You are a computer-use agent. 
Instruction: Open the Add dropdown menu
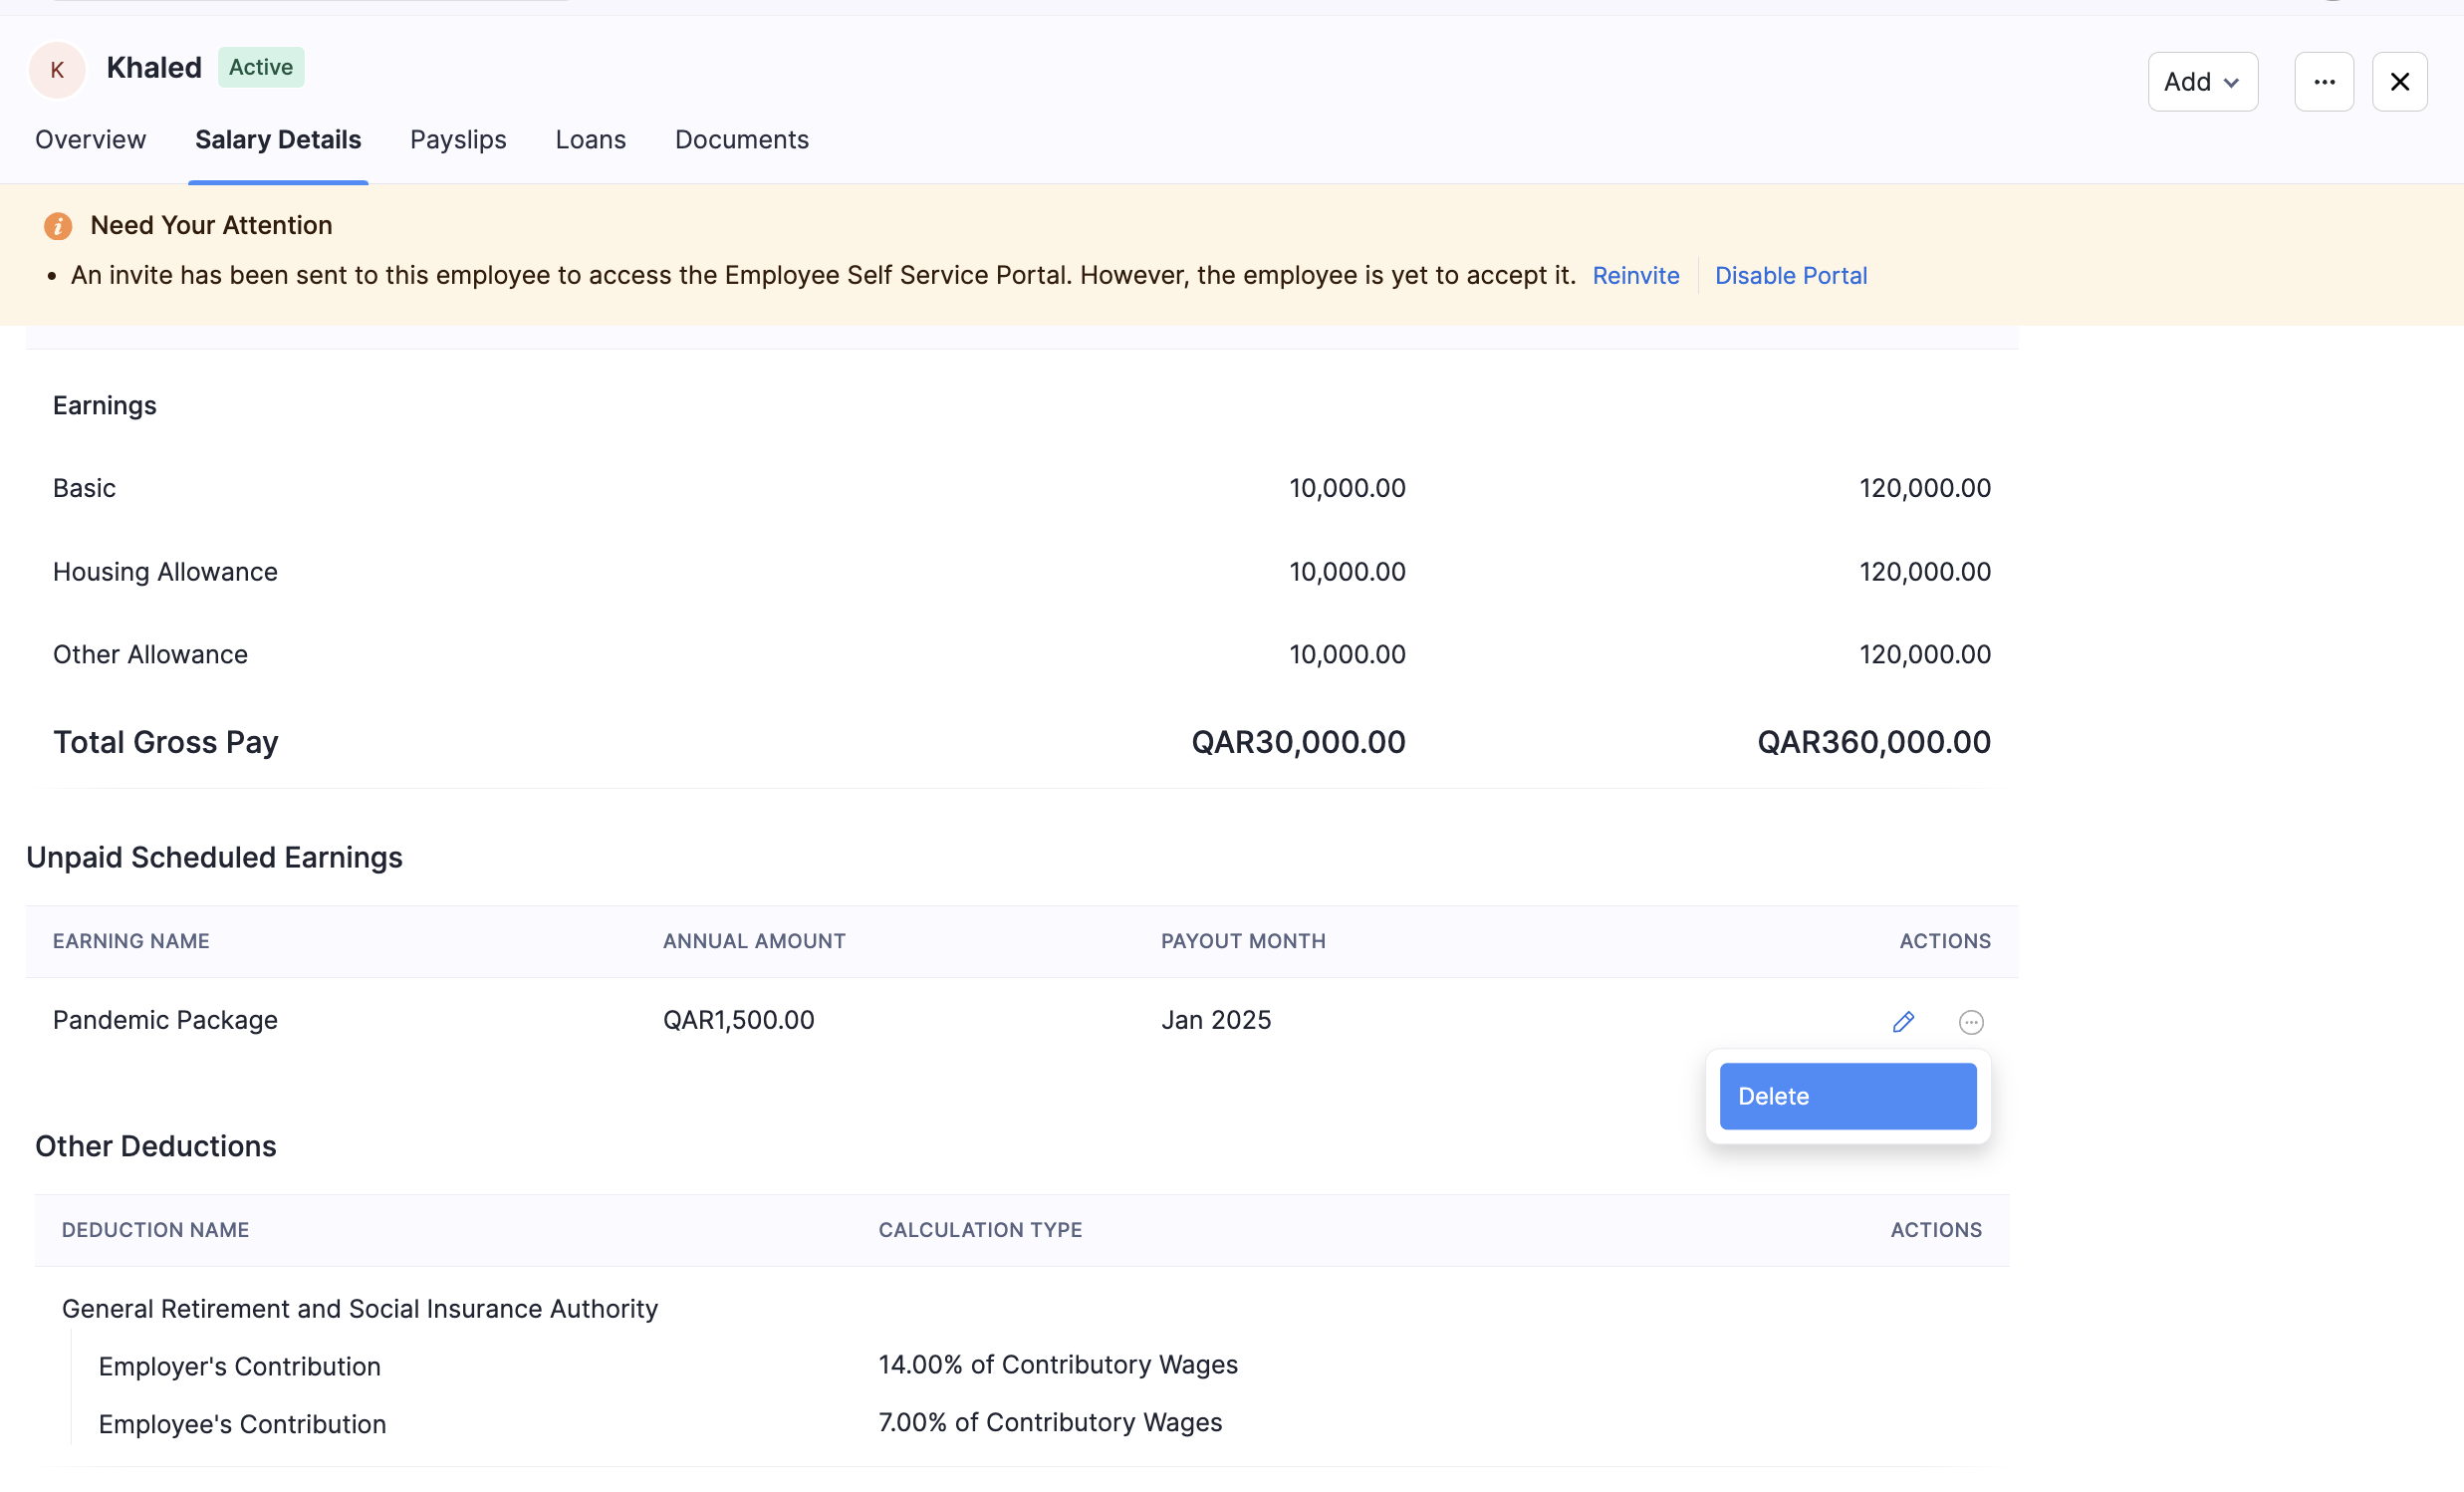[2202, 81]
